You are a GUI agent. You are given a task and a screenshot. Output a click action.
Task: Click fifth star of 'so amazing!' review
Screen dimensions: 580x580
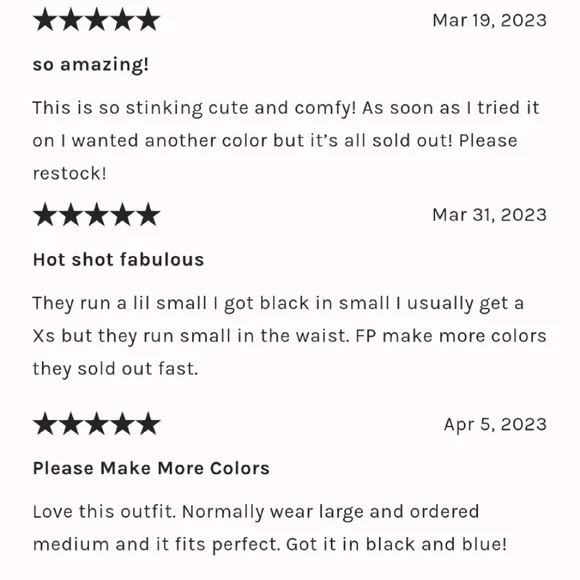pos(148,19)
